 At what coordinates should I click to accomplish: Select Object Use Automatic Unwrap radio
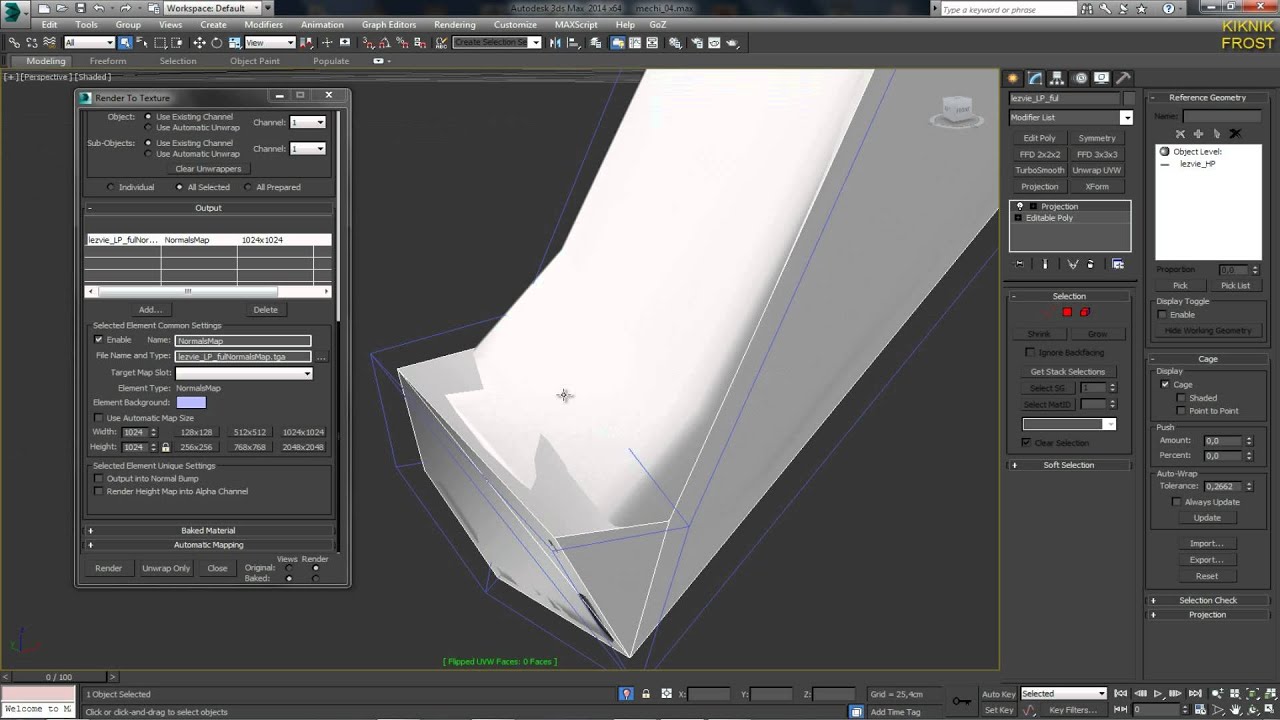[149, 128]
